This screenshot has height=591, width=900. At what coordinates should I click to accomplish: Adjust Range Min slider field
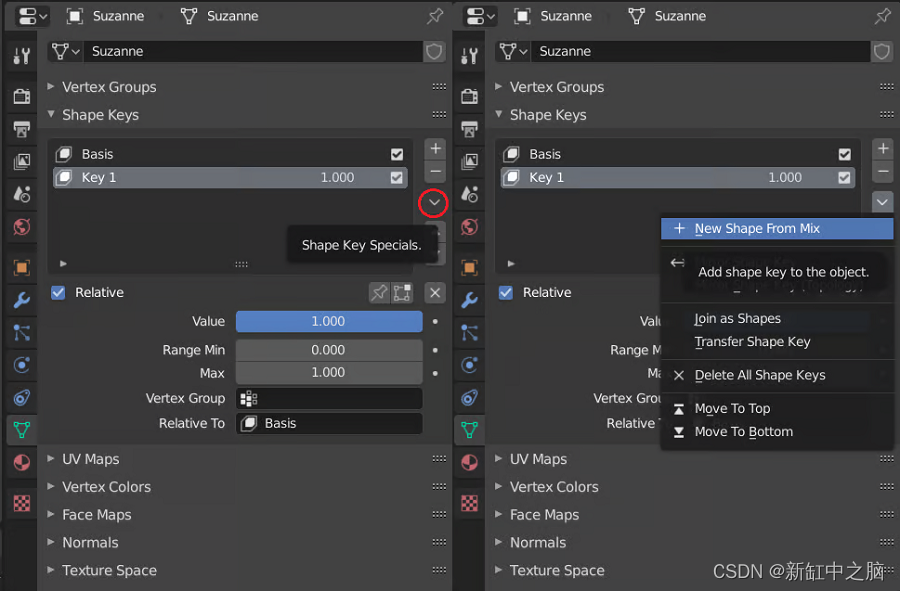pyautogui.click(x=329, y=350)
